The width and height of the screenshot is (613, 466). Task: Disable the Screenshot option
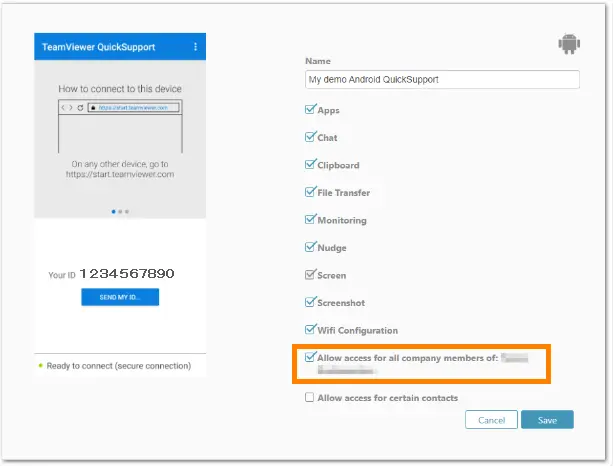[x=310, y=302]
